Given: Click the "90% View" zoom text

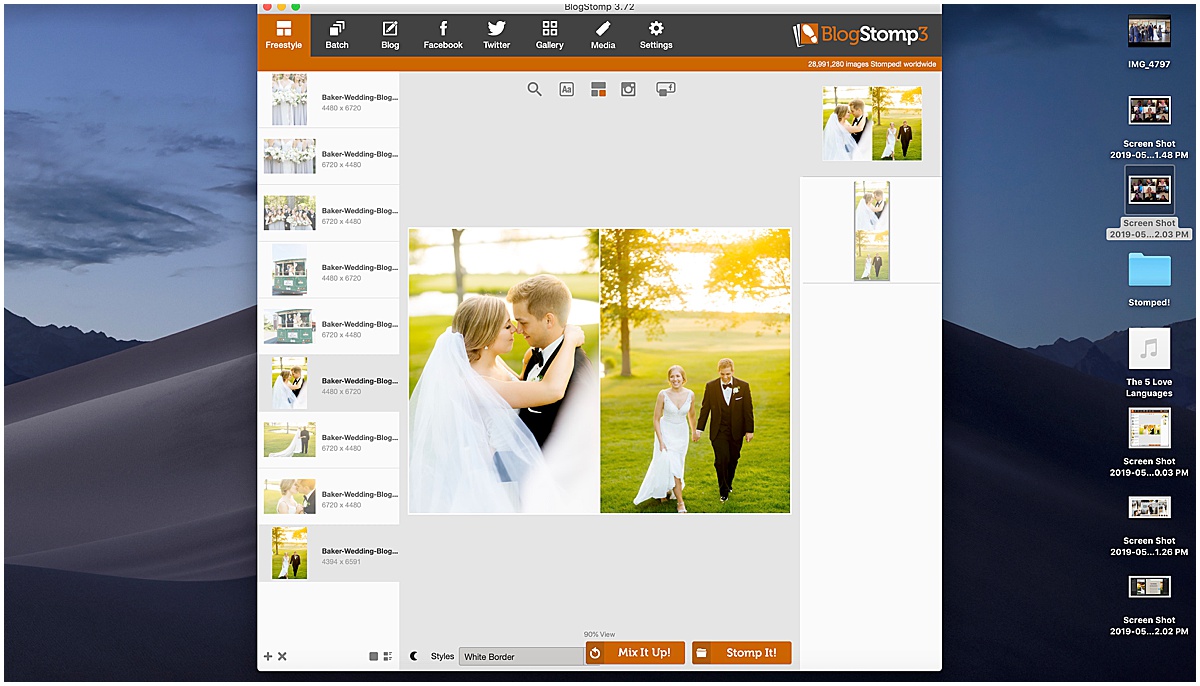Looking at the screenshot, I should pos(600,635).
